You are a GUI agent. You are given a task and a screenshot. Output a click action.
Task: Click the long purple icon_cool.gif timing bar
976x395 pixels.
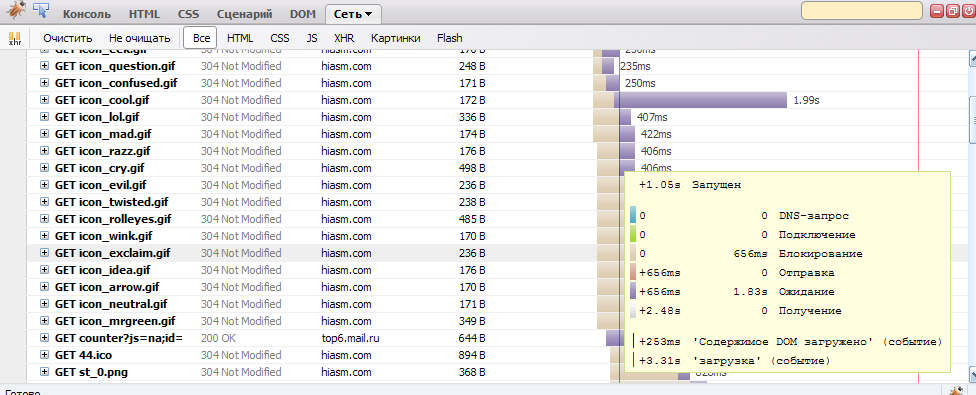(703, 100)
